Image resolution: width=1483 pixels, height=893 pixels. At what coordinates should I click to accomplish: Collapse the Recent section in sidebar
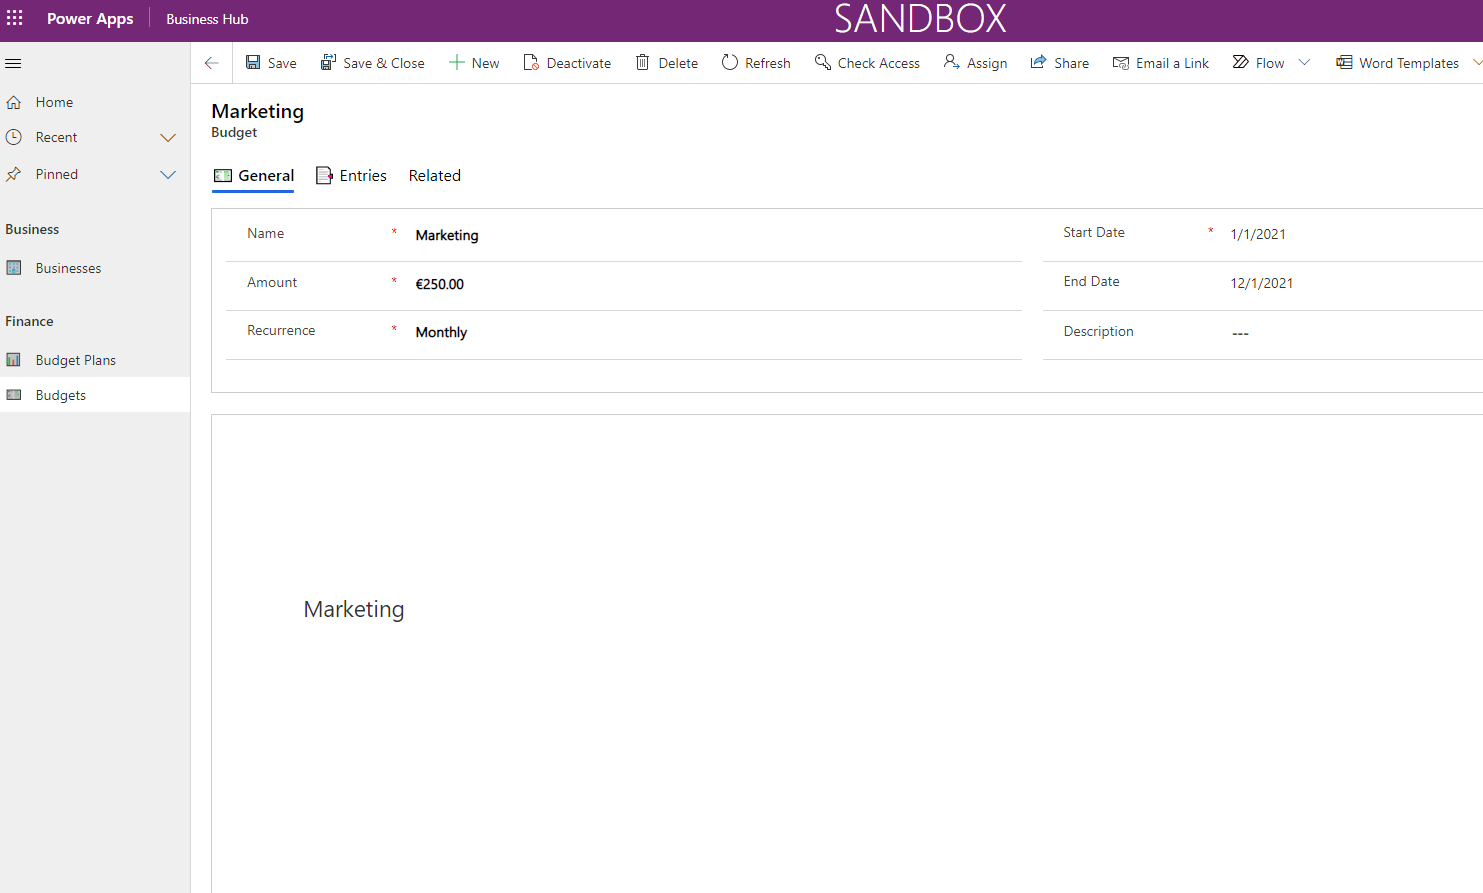click(x=167, y=137)
